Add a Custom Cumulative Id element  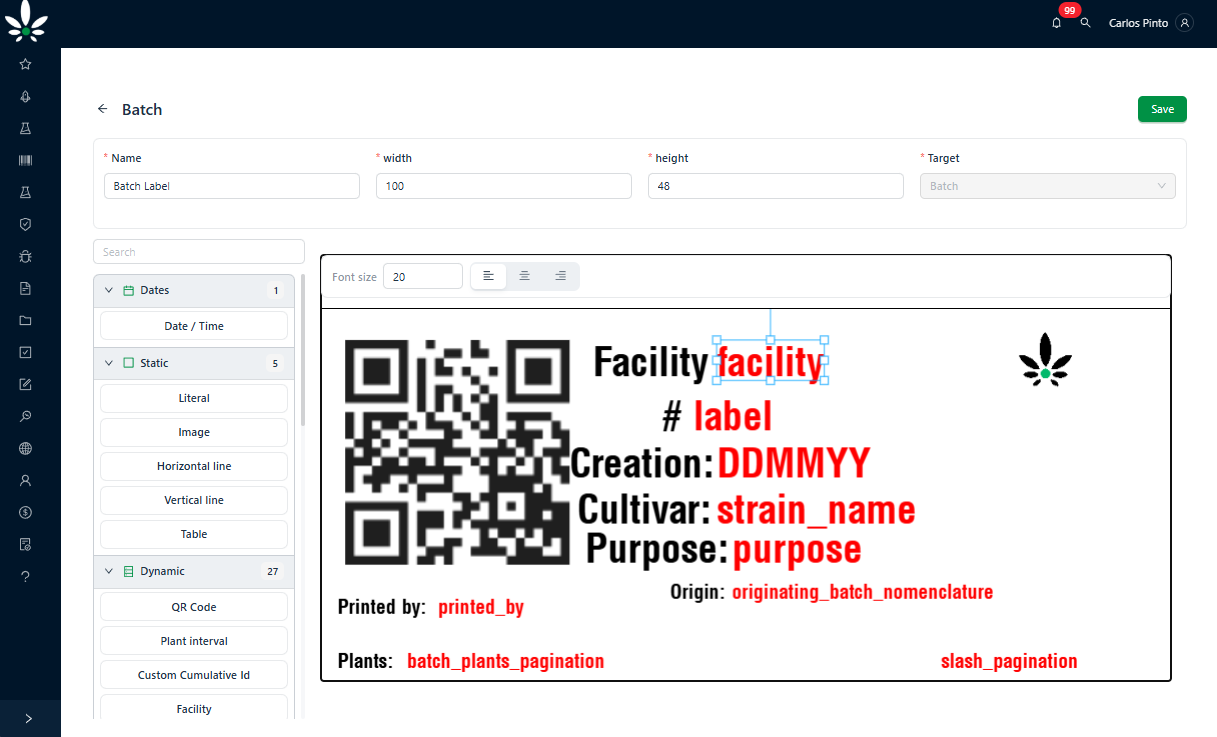click(194, 675)
